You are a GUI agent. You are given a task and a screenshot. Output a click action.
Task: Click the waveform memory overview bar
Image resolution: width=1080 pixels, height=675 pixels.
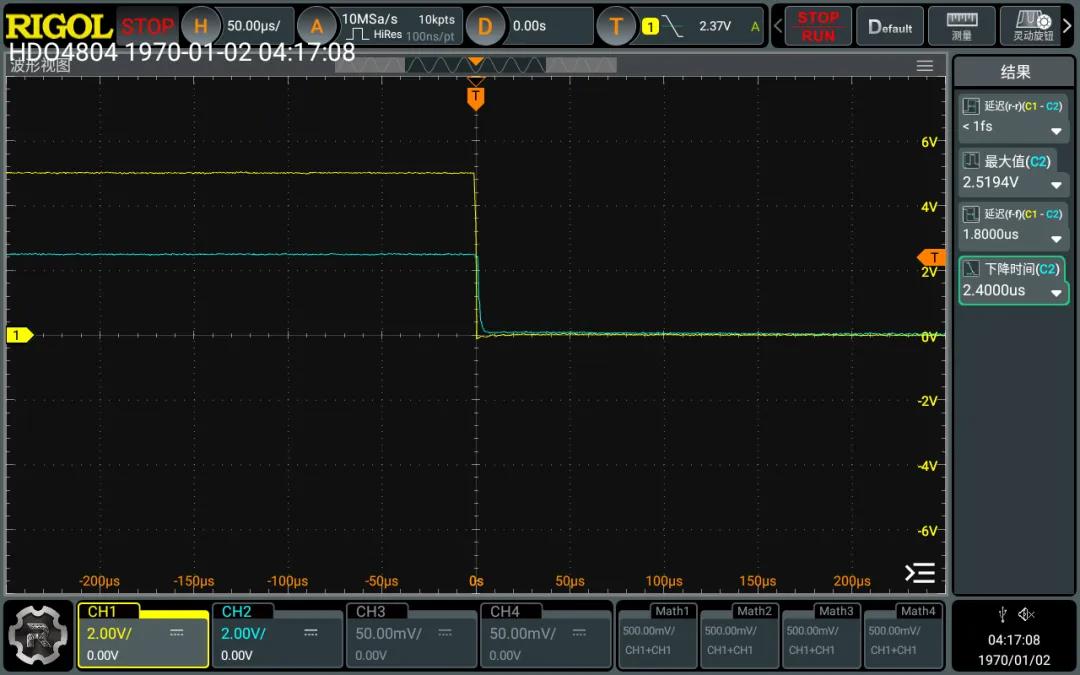pyautogui.click(x=475, y=65)
